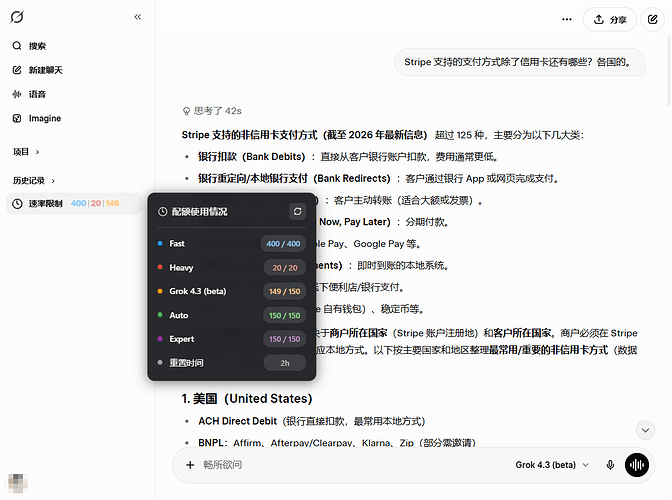Open the 搜索 search item
This screenshot has width=672, height=500.
[29, 46]
